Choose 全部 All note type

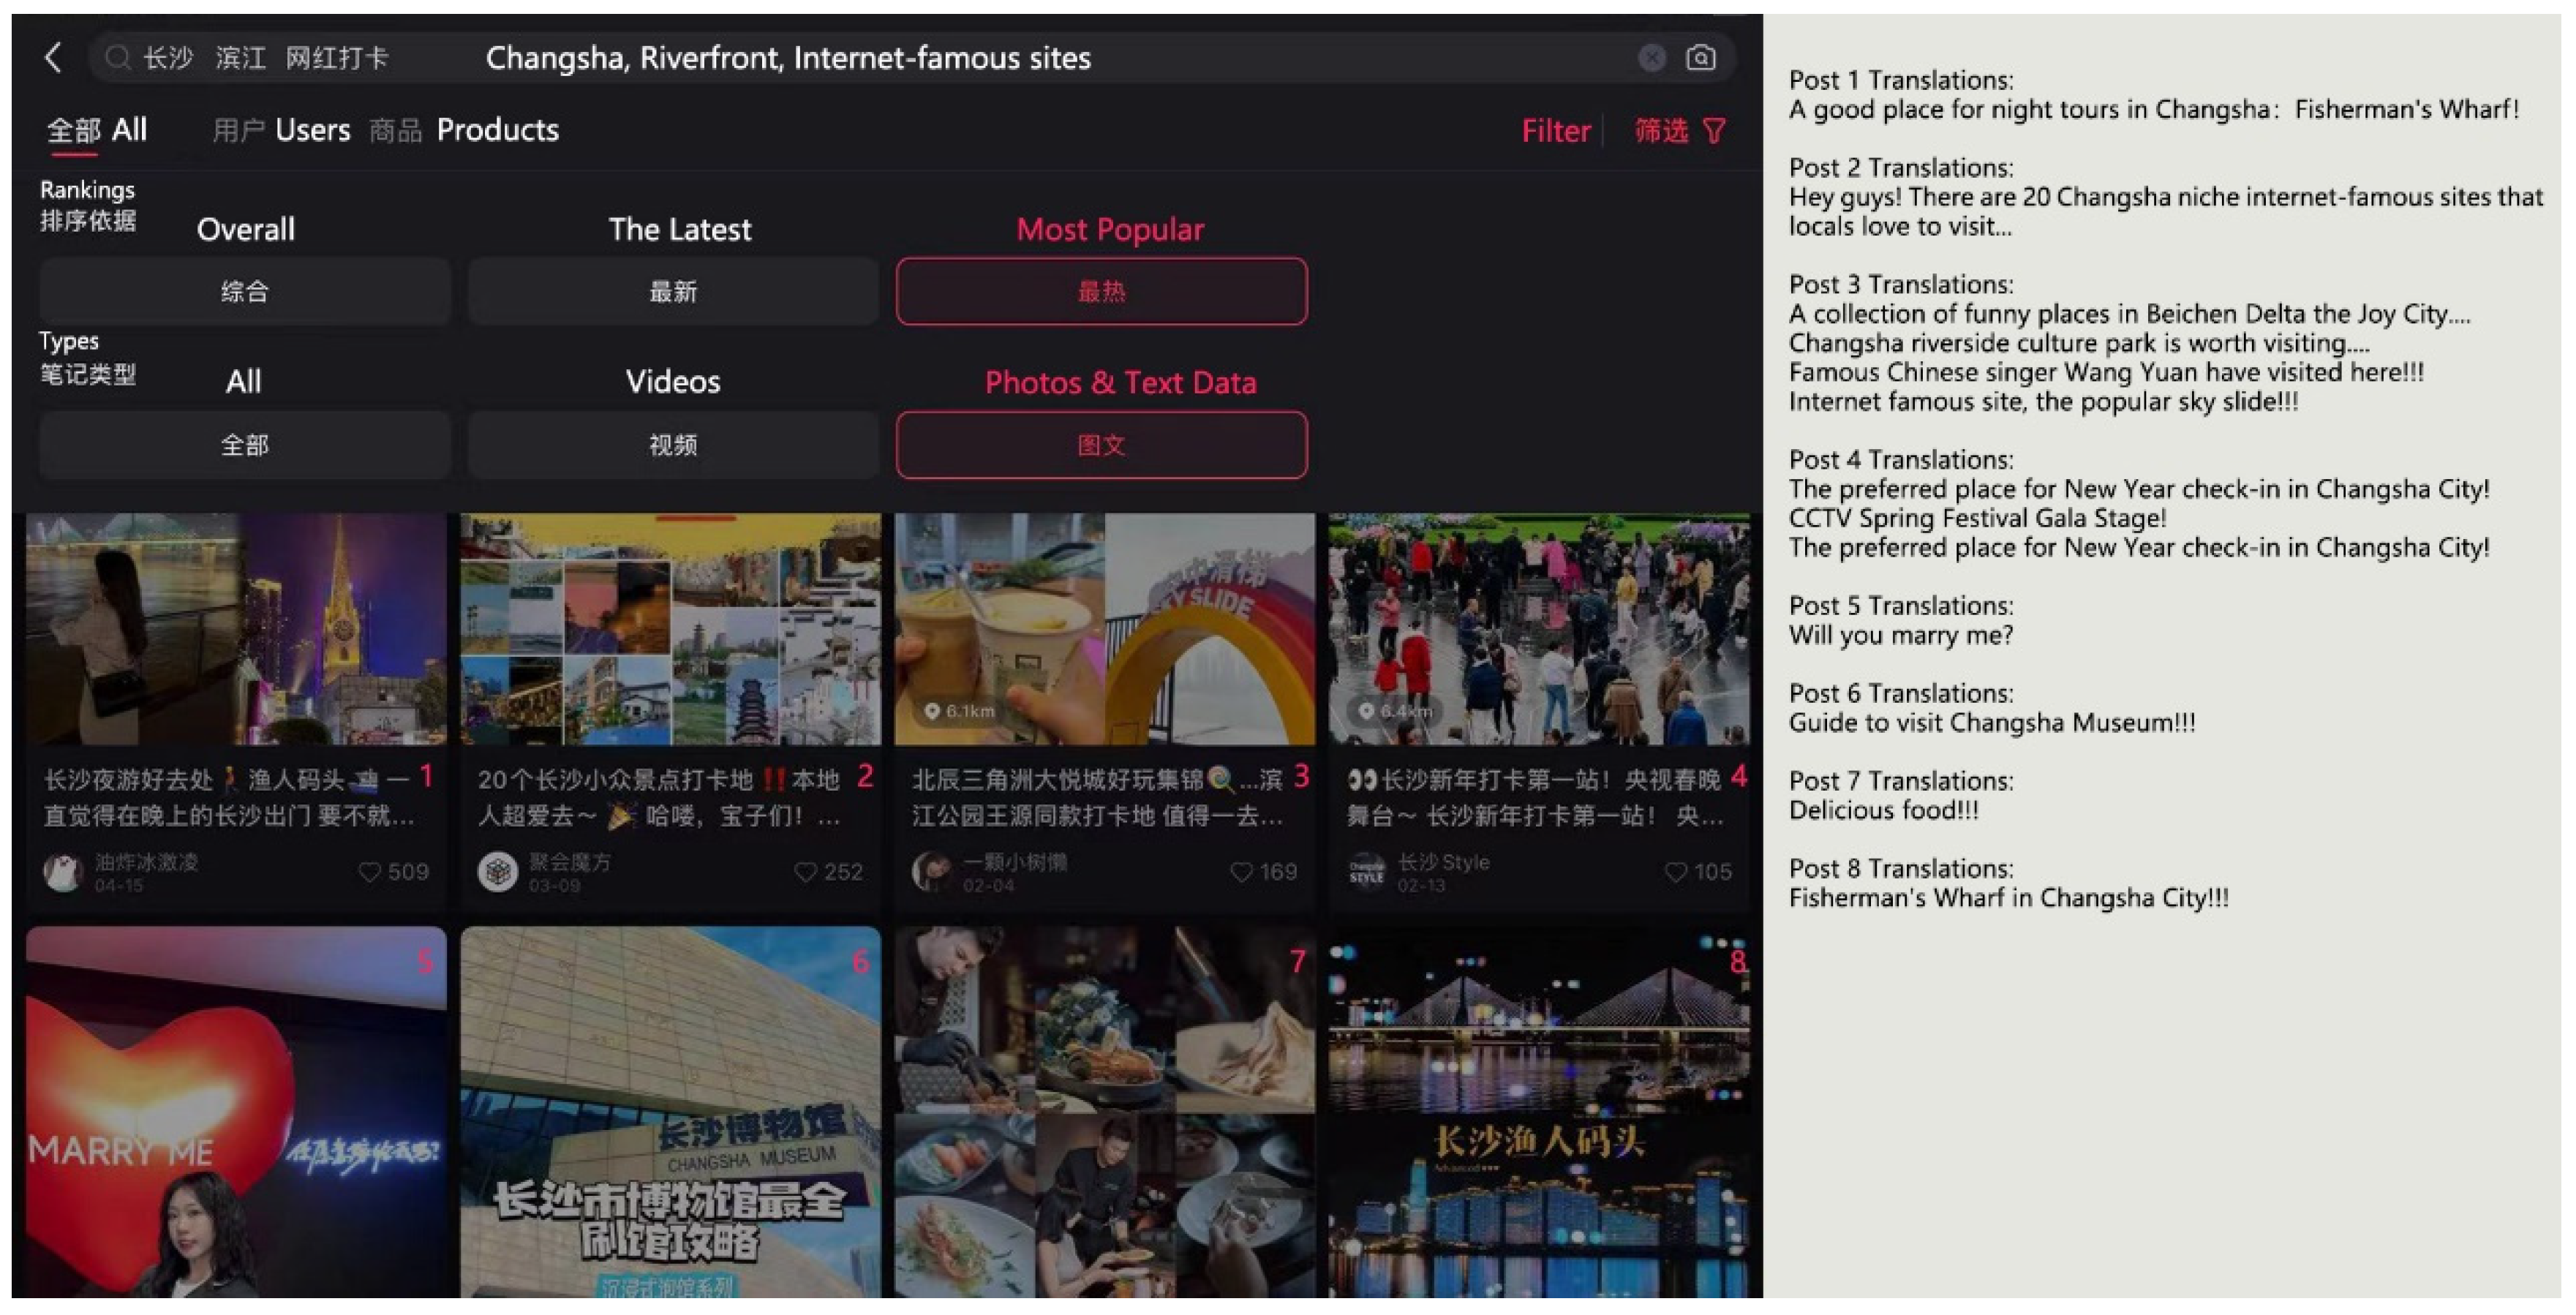pos(245,445)
